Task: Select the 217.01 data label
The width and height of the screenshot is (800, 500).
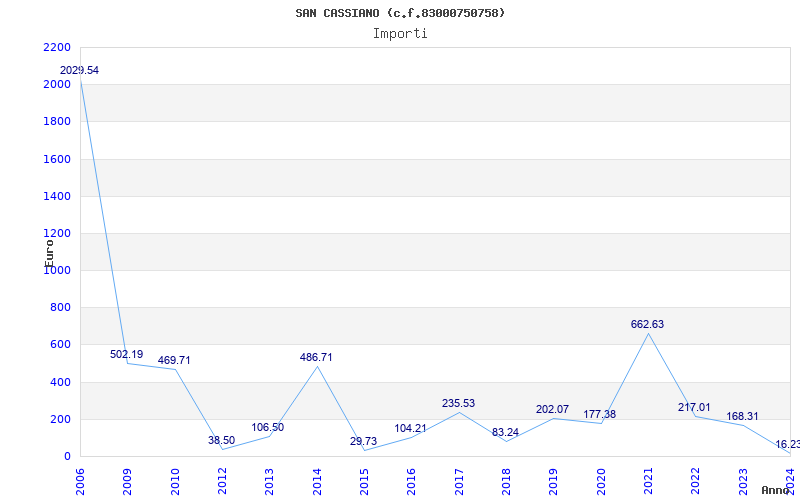Action: click(x=694, y=407)
